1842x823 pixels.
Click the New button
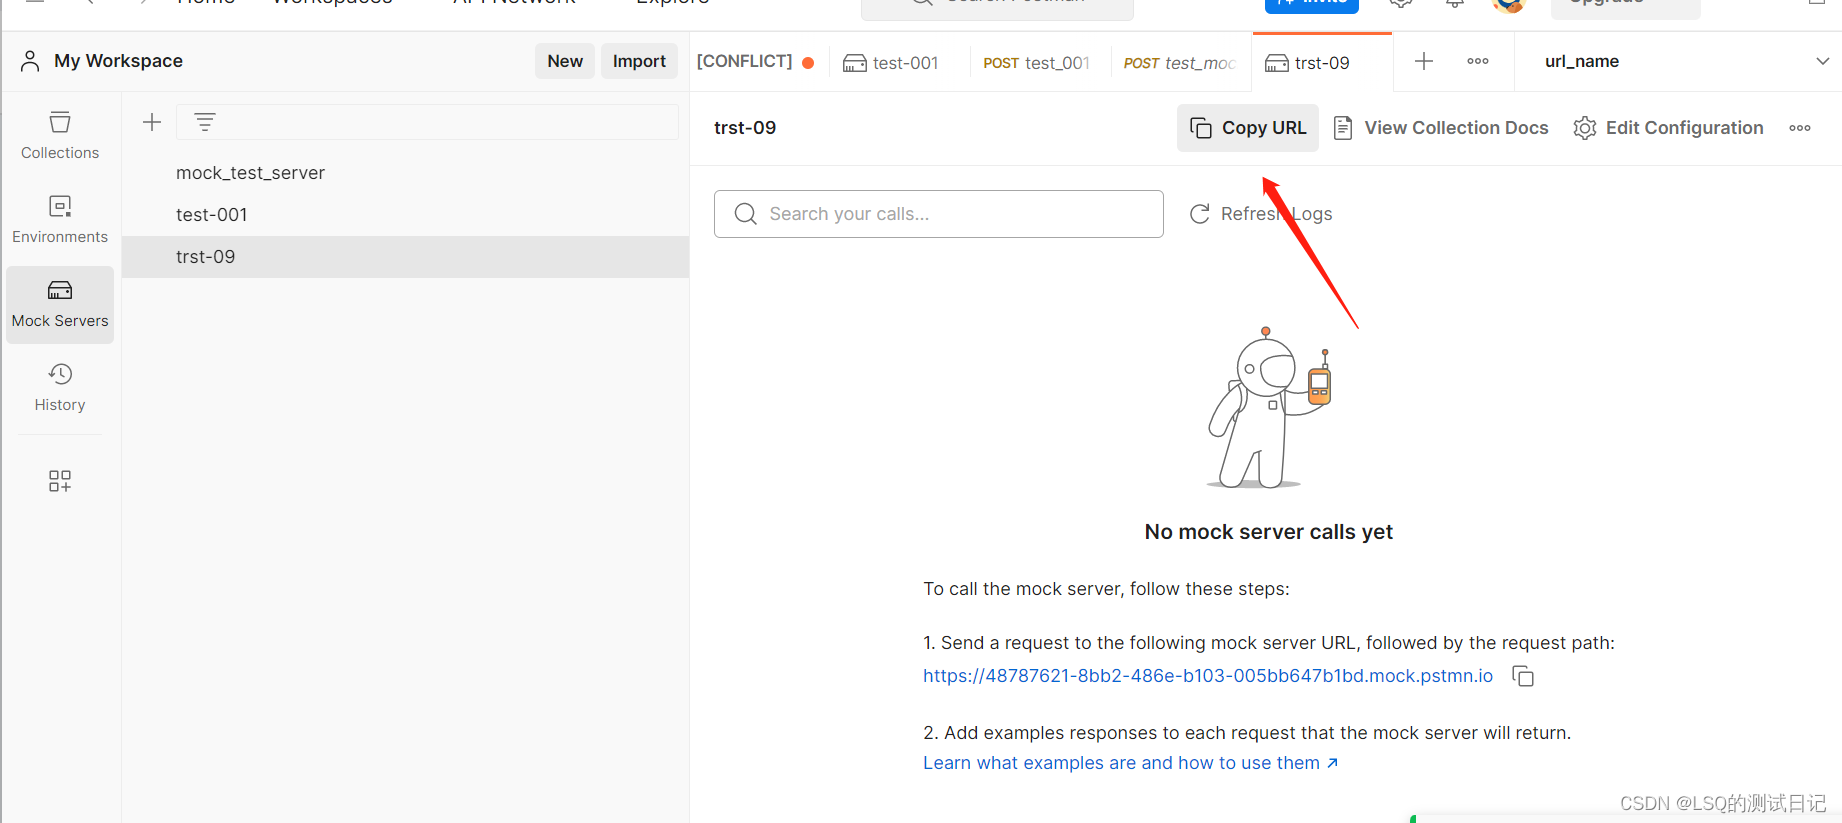[x=565, y=61]
